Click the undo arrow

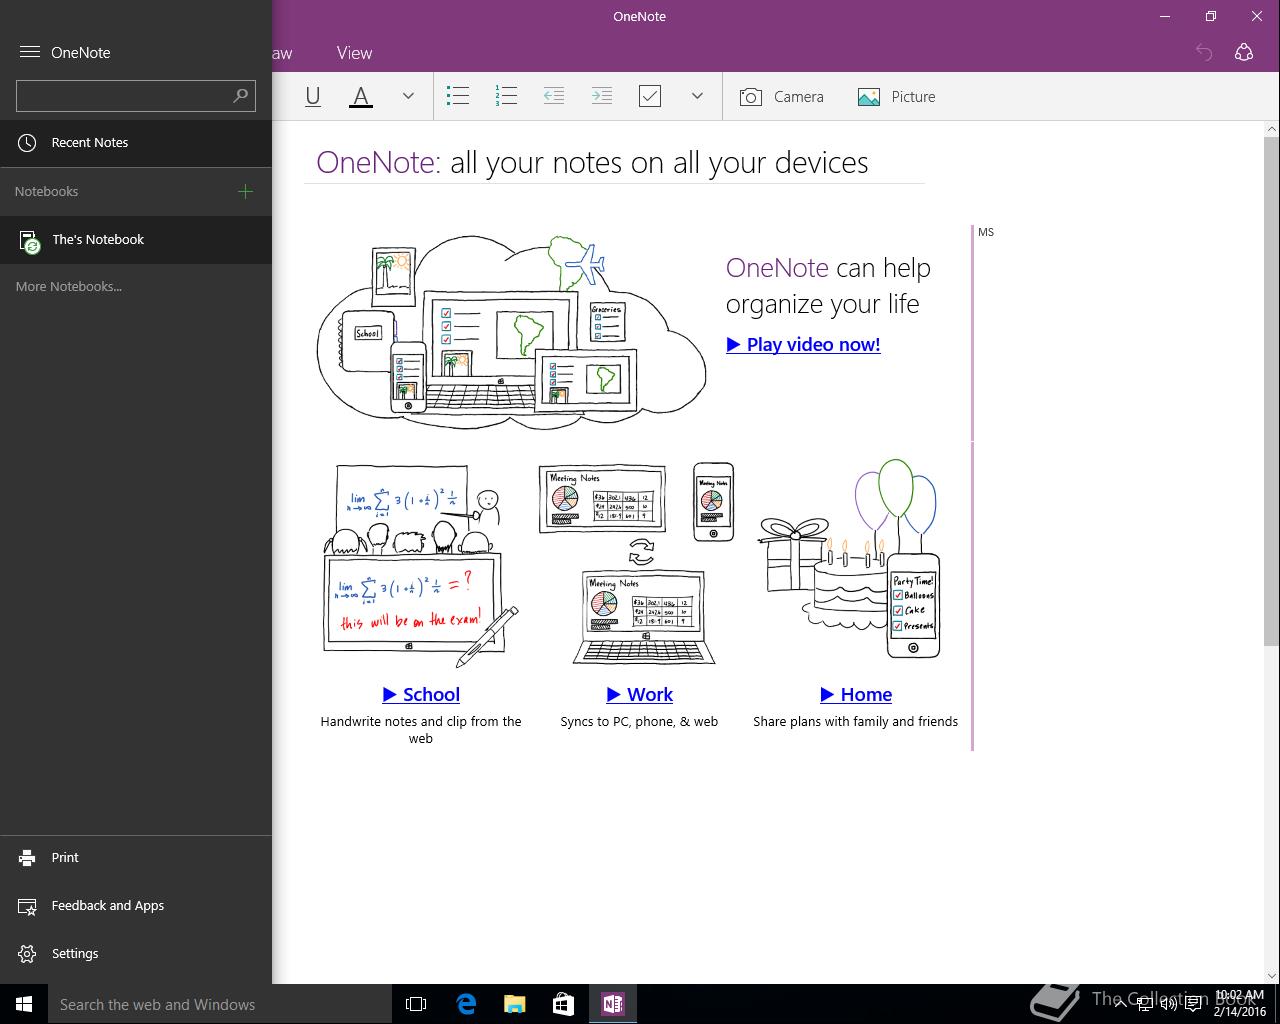pyautogui.click(x=1204, y=53)
